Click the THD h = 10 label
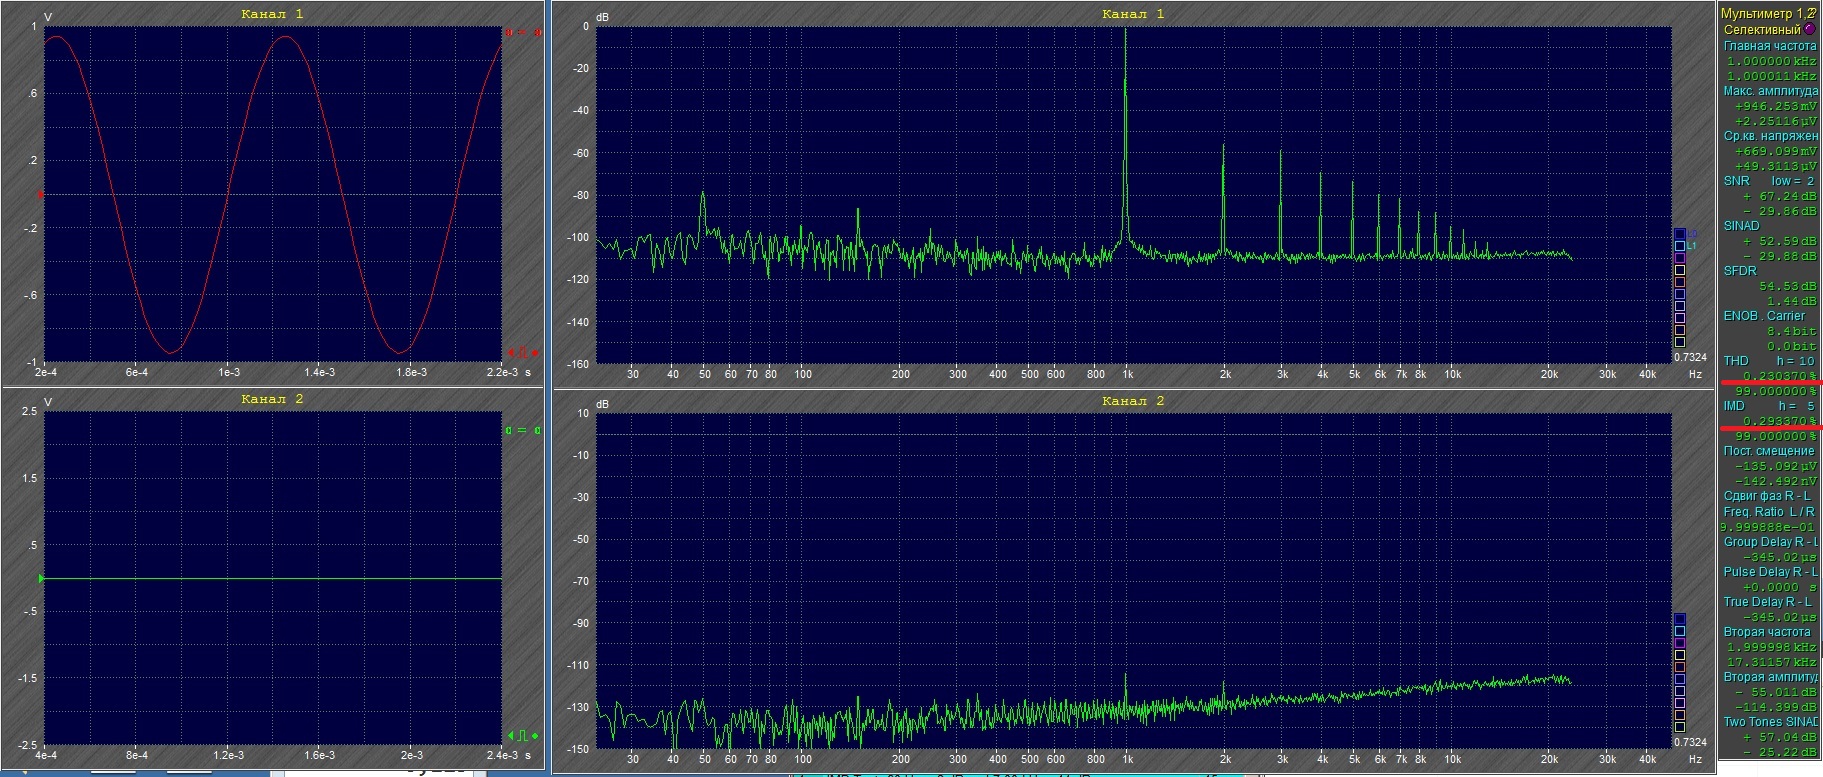This screenshot has height=777, width=1823. 1768,361
